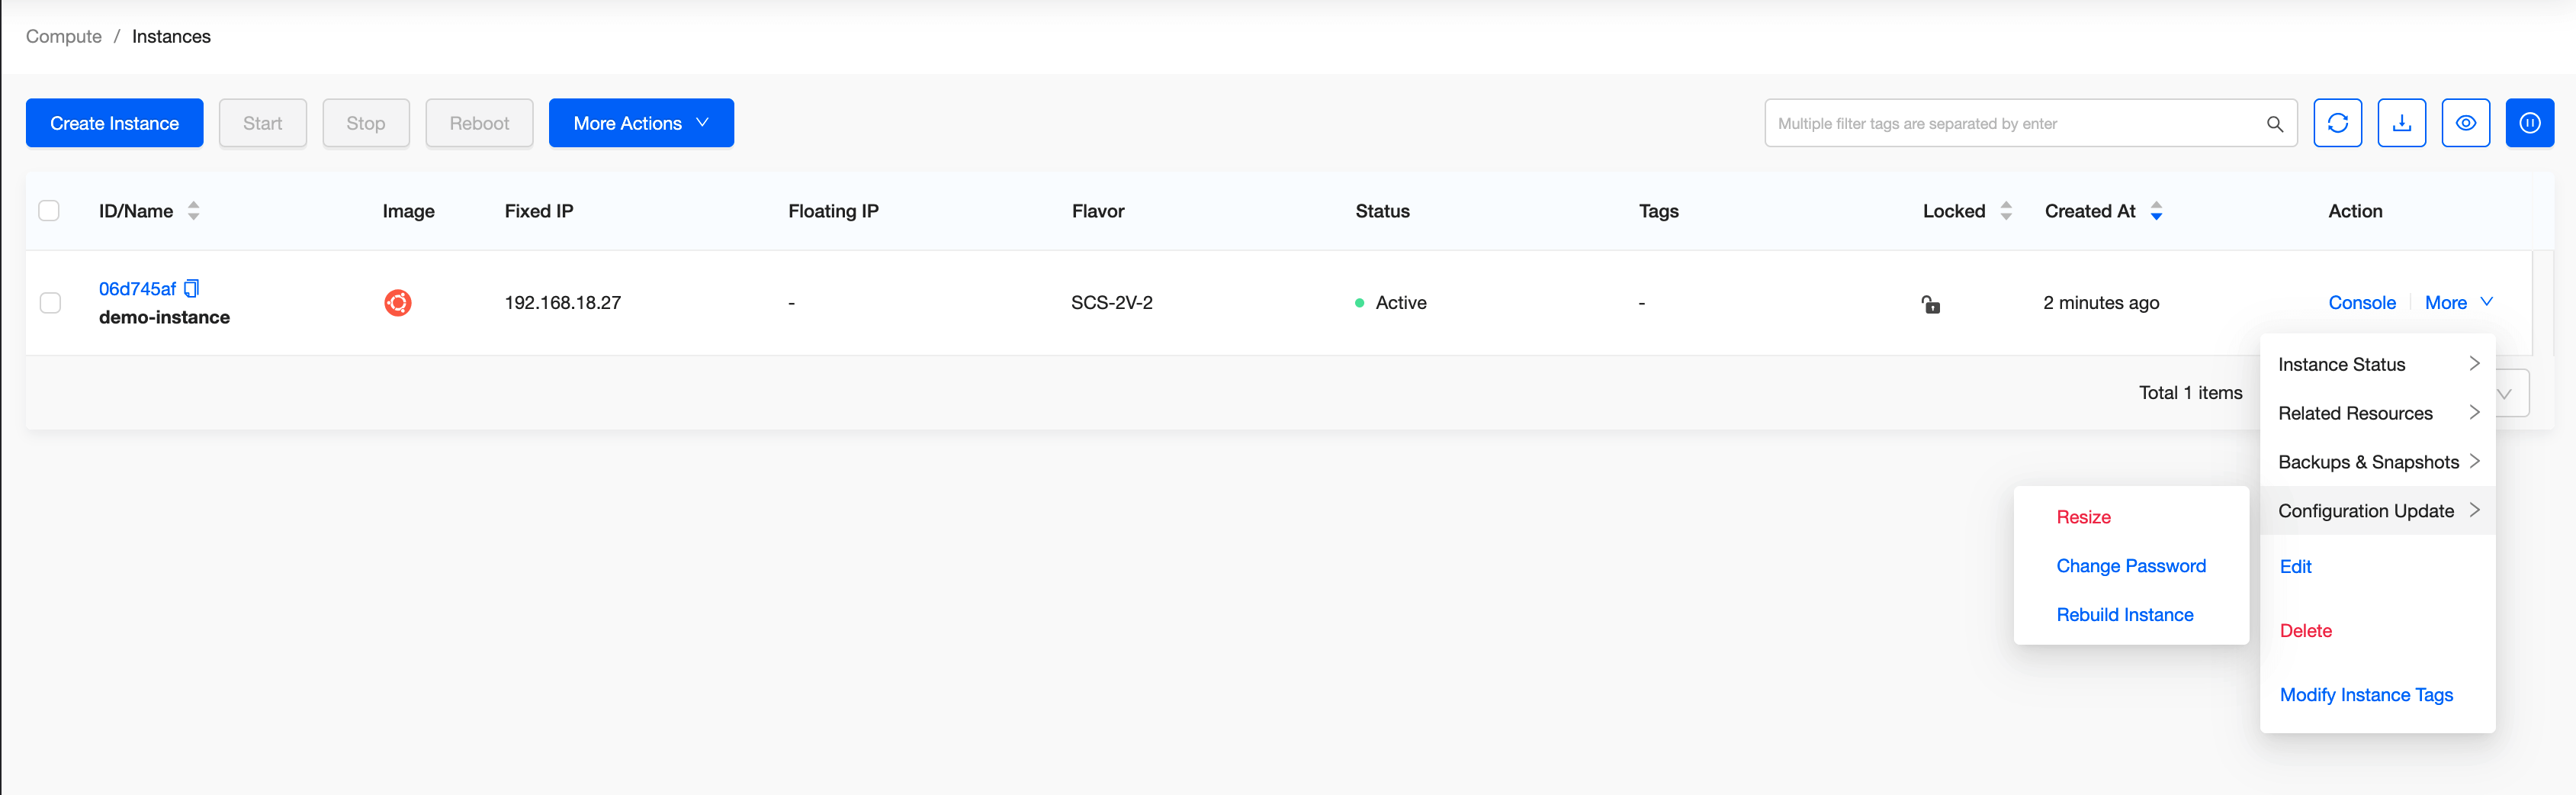Viewport: 2576px width, 795px height.
Task: Open column visibility eye icon
Action: click(x=2465, y=123)
